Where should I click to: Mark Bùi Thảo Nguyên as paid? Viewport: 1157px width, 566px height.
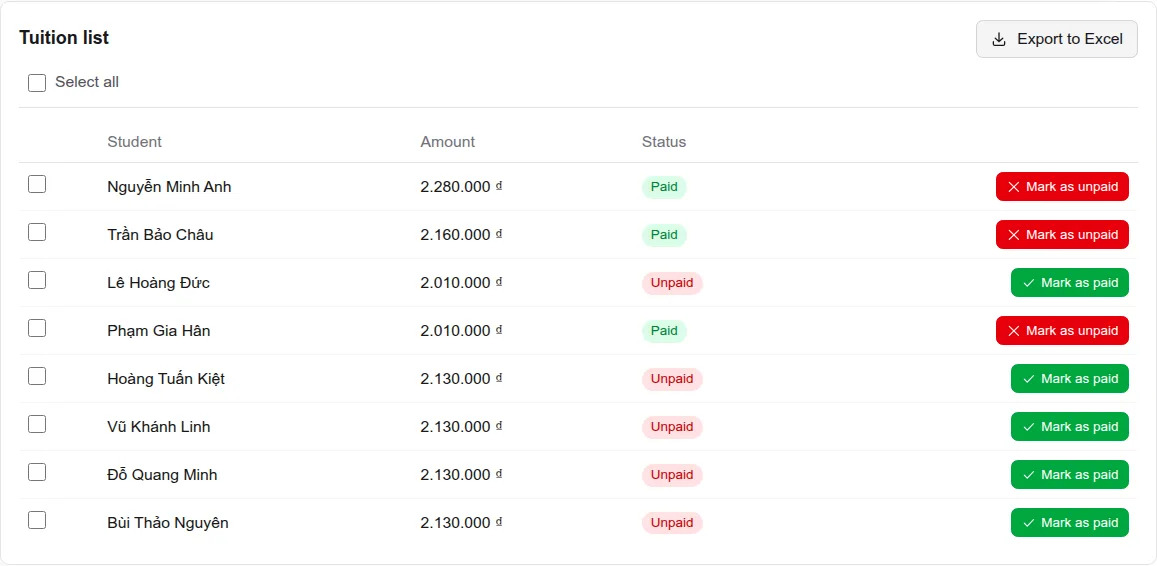coord(1070,522)
